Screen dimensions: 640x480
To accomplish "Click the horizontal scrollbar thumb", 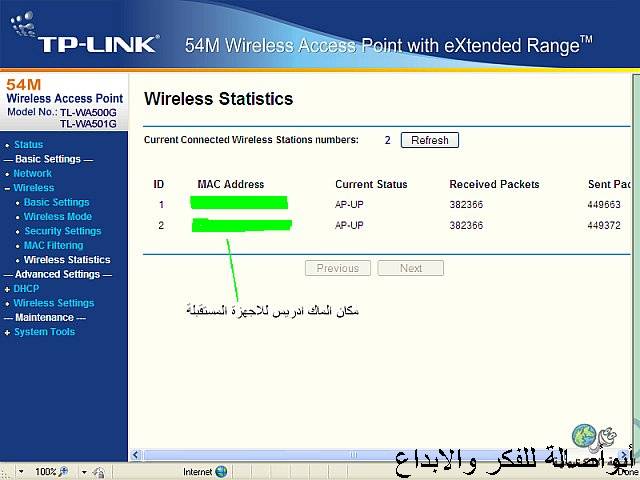I will pos(353,455).
